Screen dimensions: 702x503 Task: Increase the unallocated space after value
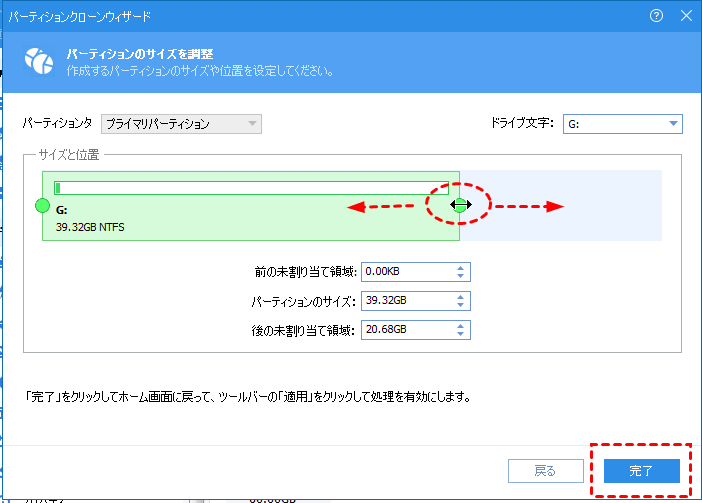click(x=460, y=326)
